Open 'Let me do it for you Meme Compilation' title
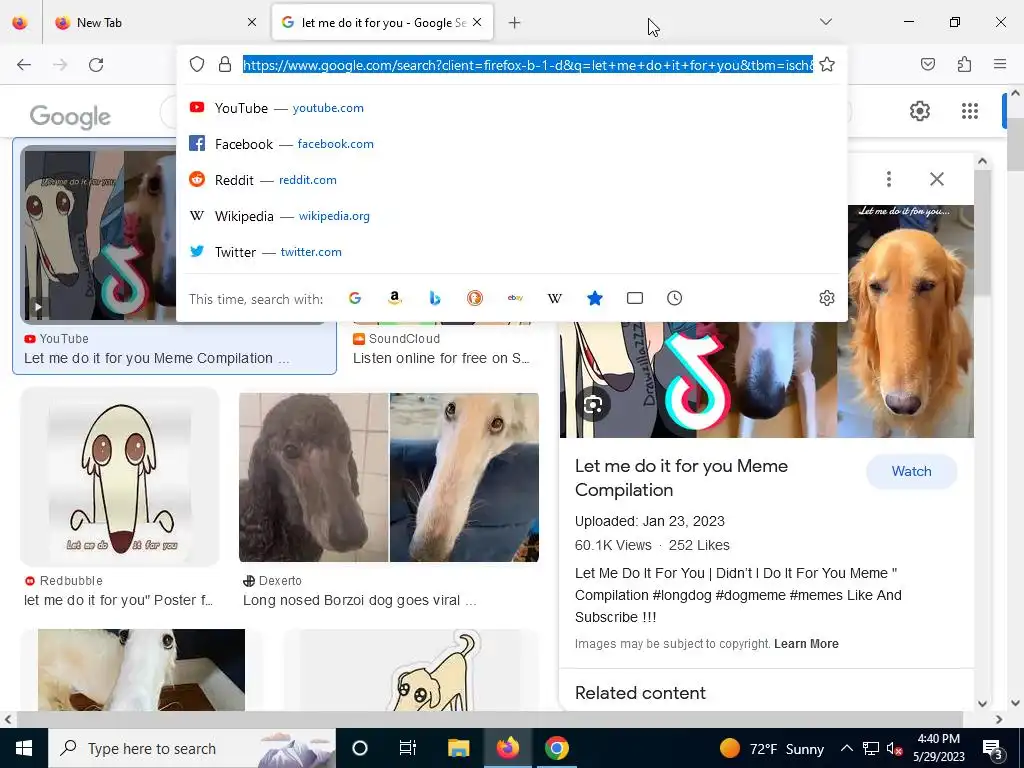This screenshot has height=768, width=1024. (x=681, y=478)
